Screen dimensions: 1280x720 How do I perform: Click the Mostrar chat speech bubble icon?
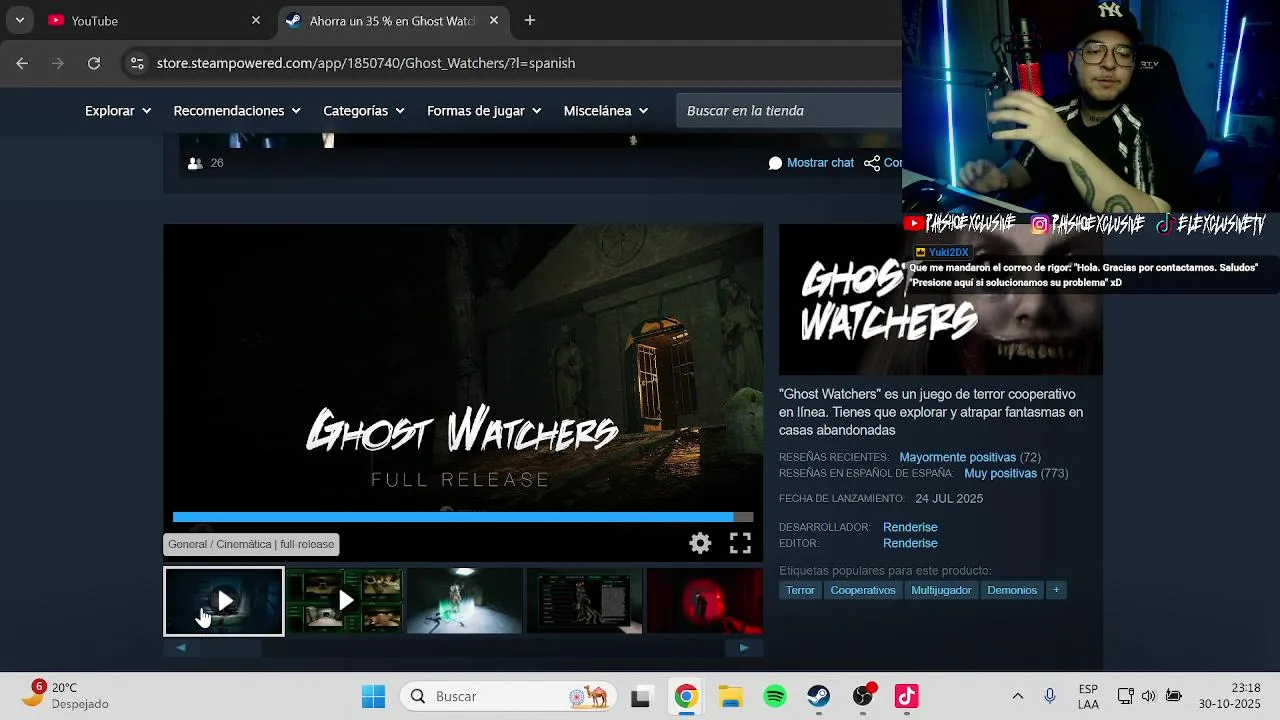tap(775, 163)
